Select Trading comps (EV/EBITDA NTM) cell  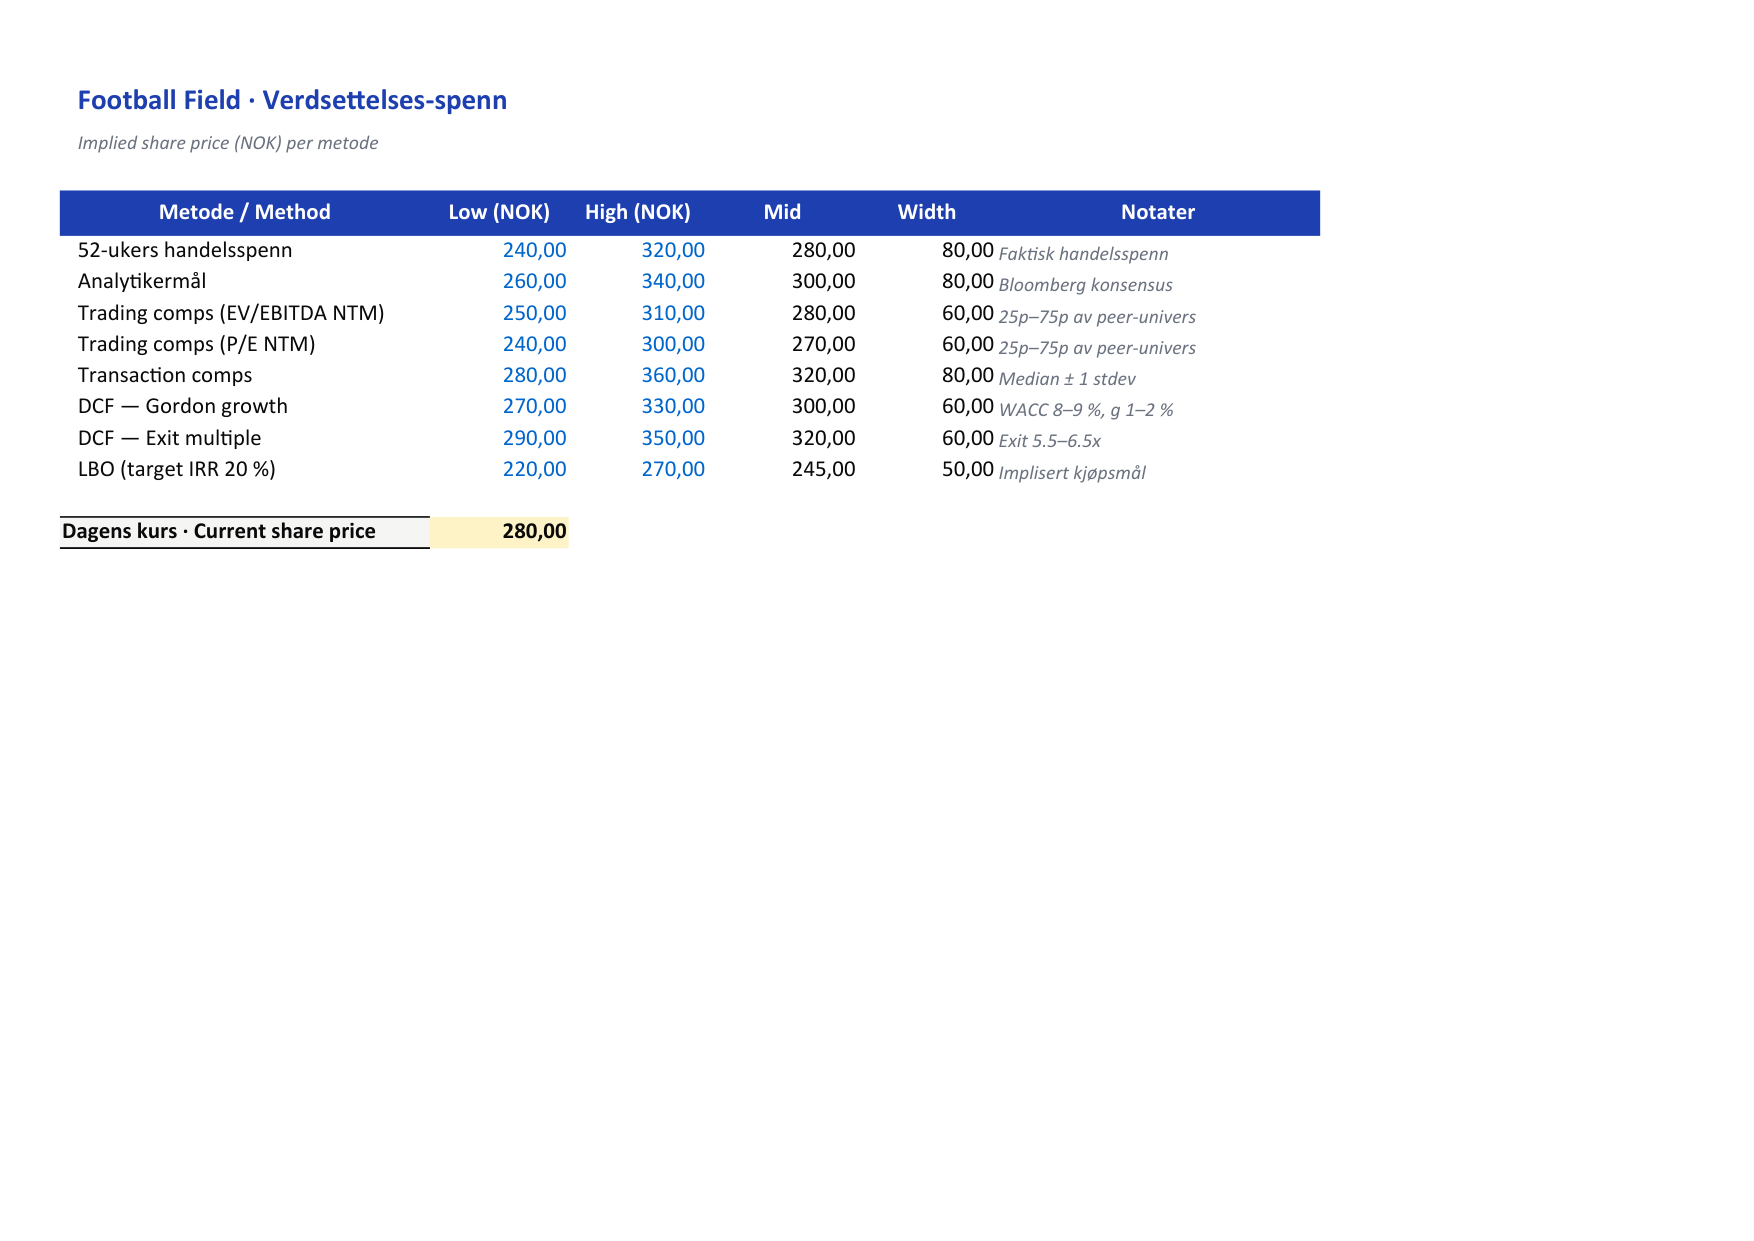point(231,313)
